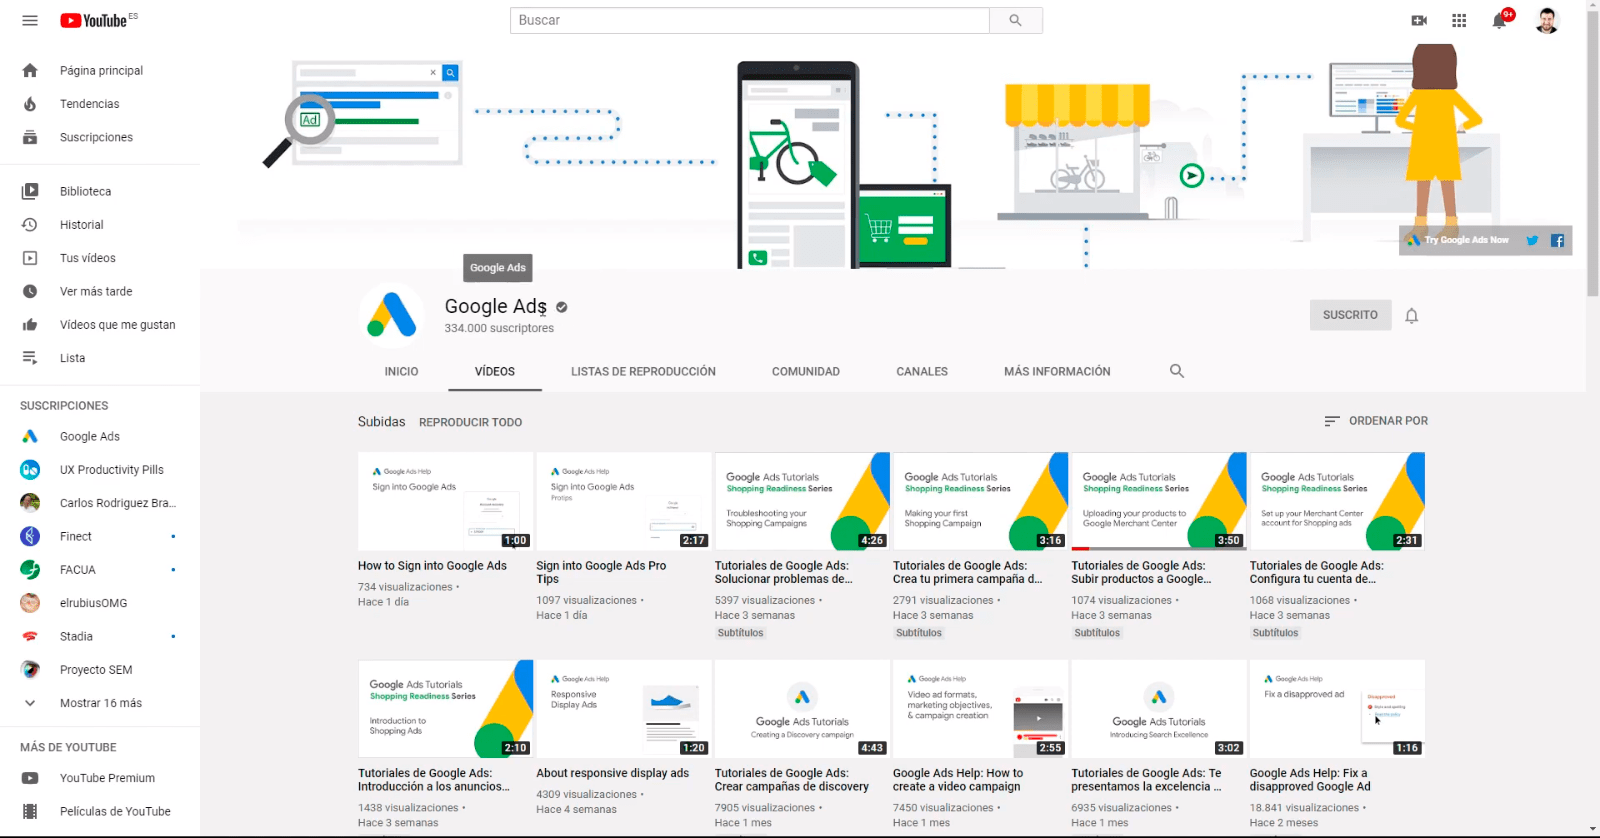1600x838 pixels.
Task: Open Solucionar problemas video thumbnail
Action: (x=802, y=501)
